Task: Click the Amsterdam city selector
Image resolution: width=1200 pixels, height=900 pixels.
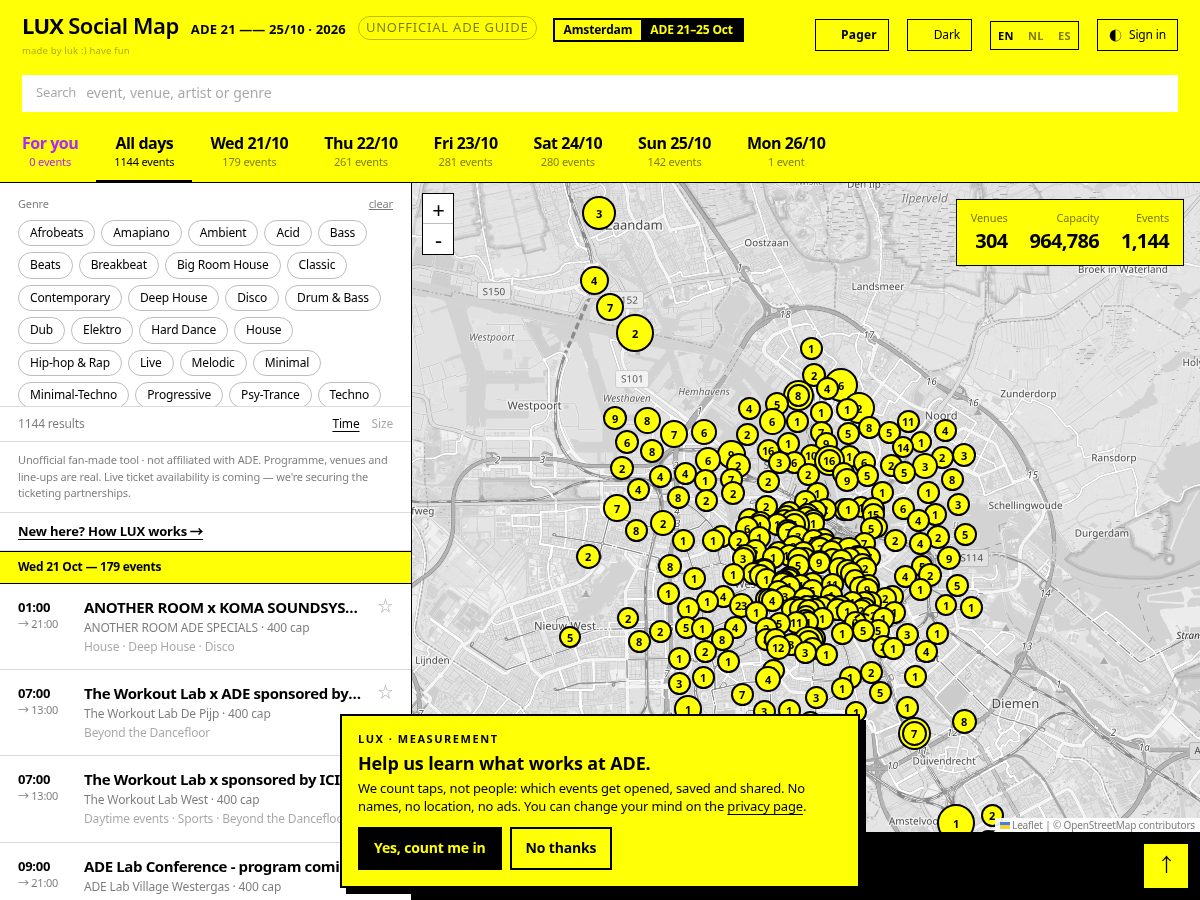Action: pos(598,30)
